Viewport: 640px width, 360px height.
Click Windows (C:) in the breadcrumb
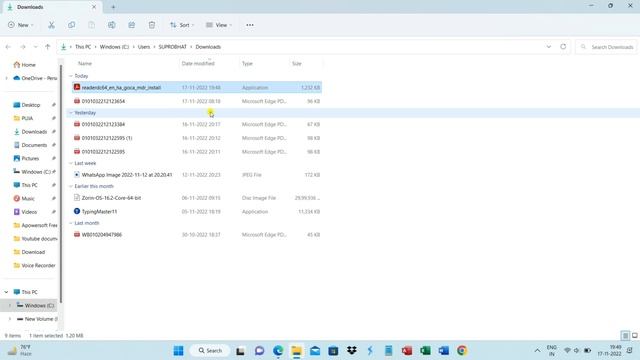tap(114, 47)
